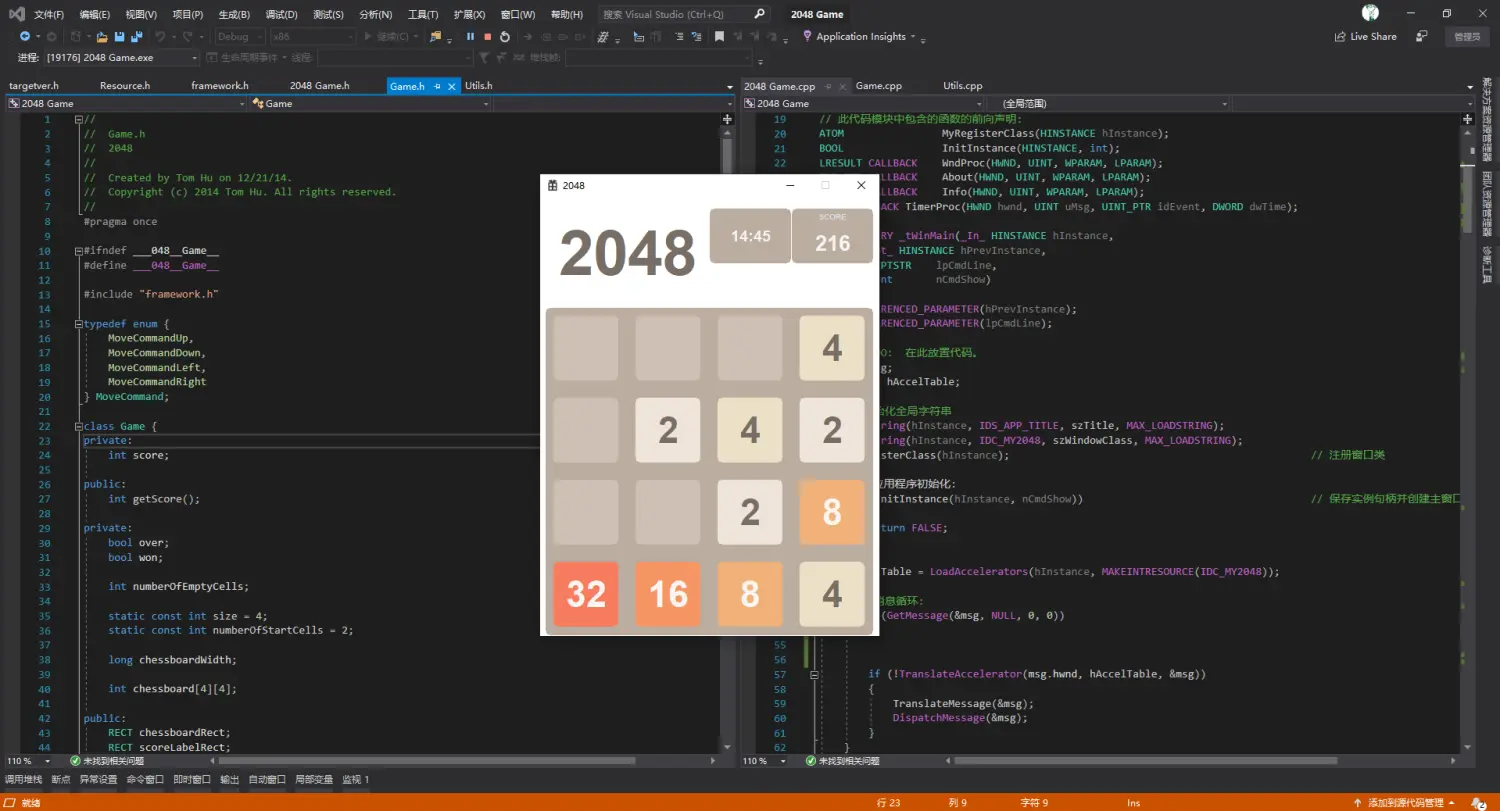
Task: Click the Live Share button
Action: (1366, 36)
